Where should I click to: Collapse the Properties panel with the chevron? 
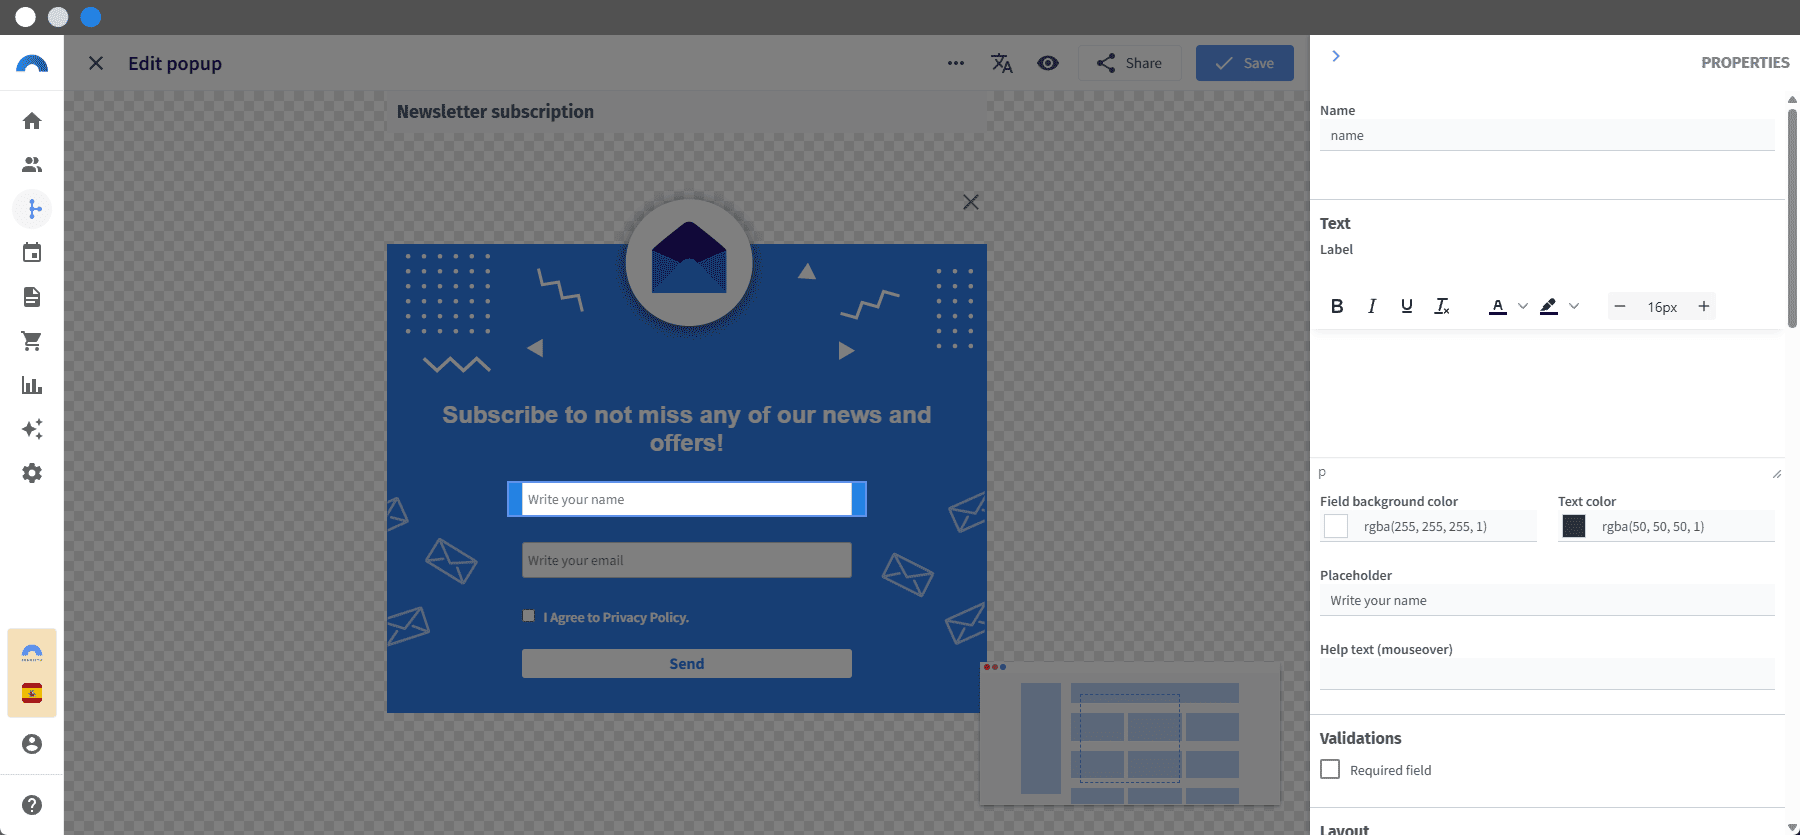pyautogui.click(x=1336, y=56)
